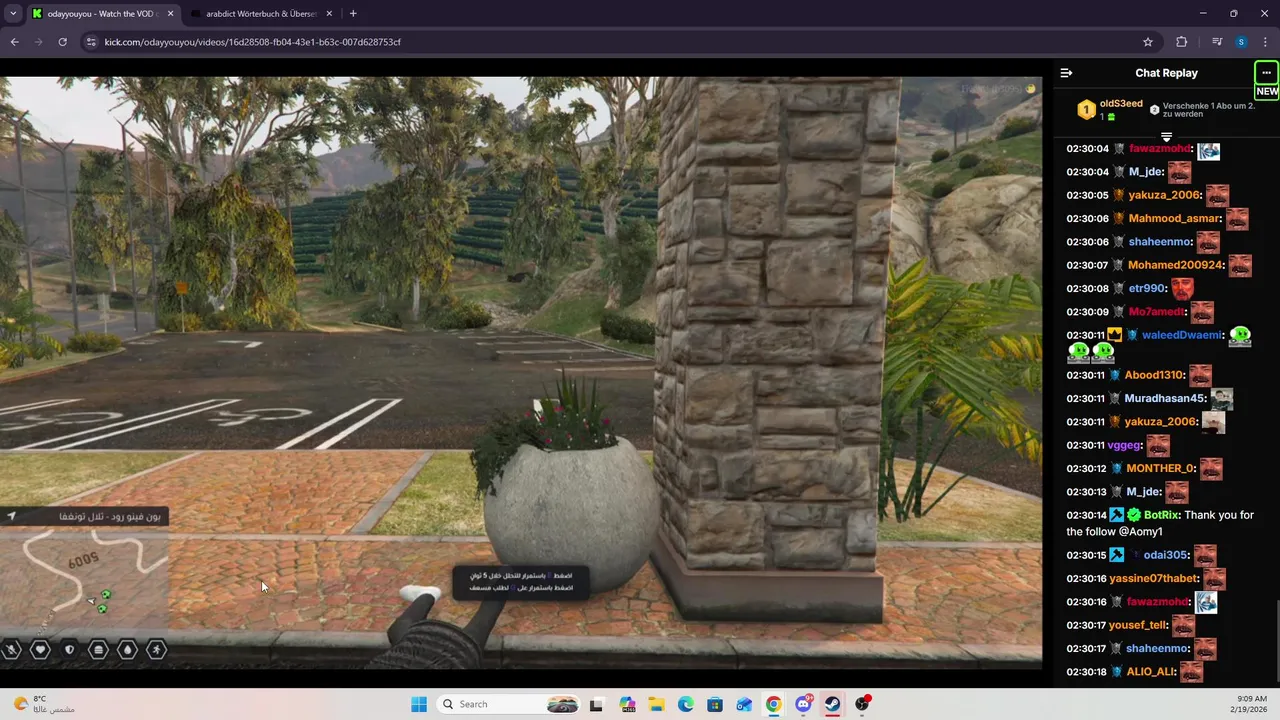The image size is (1280, 720).
Task: Open Microsoft Store from the taskbar
Action: pos(715,704)
